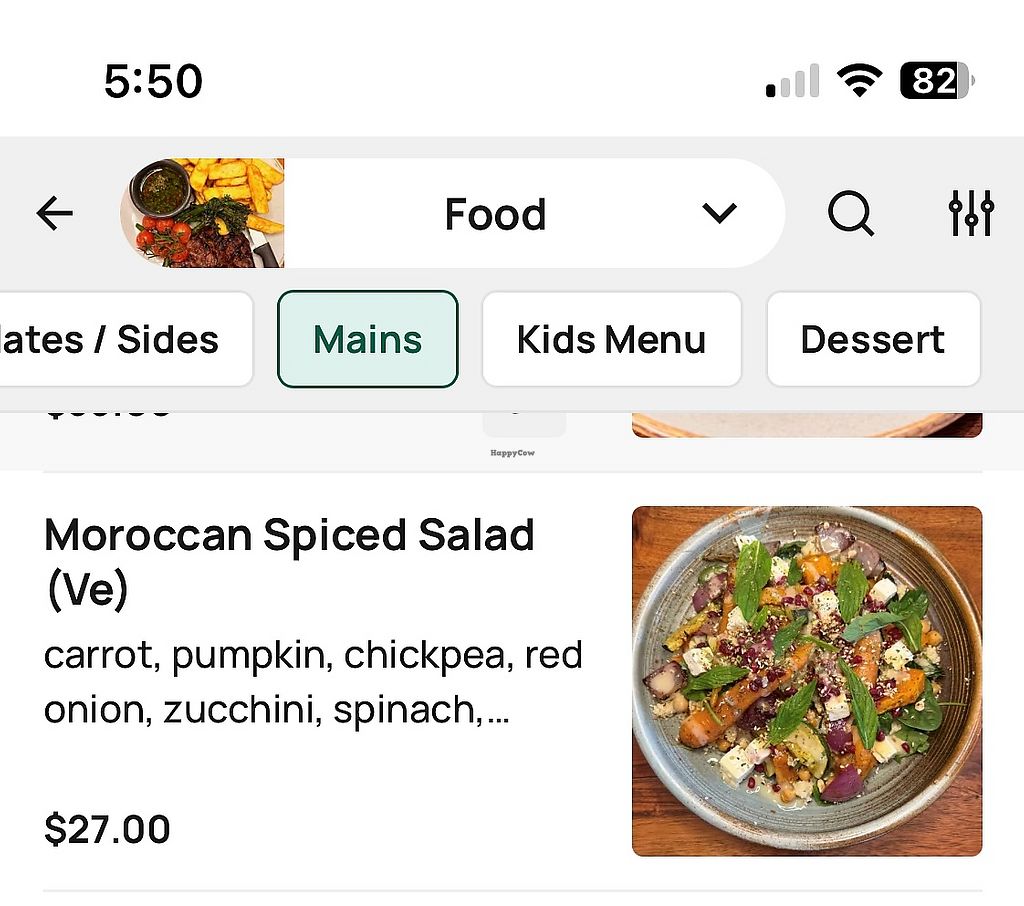This screenshot has height=906, width=1024.
Task: Go to the Kids Menu tab
Action: (x=611, y=340)
